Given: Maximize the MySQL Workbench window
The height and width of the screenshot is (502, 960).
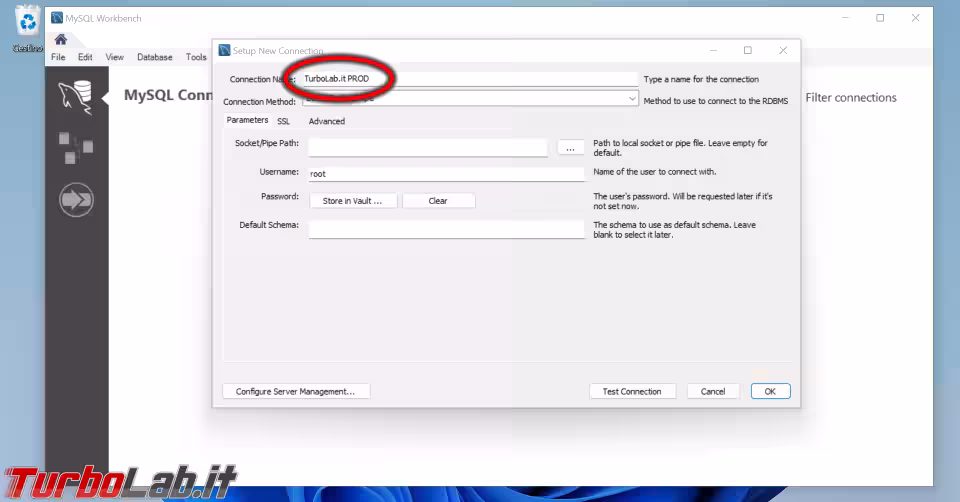Looking at the screenshot, I should [880, 18].
